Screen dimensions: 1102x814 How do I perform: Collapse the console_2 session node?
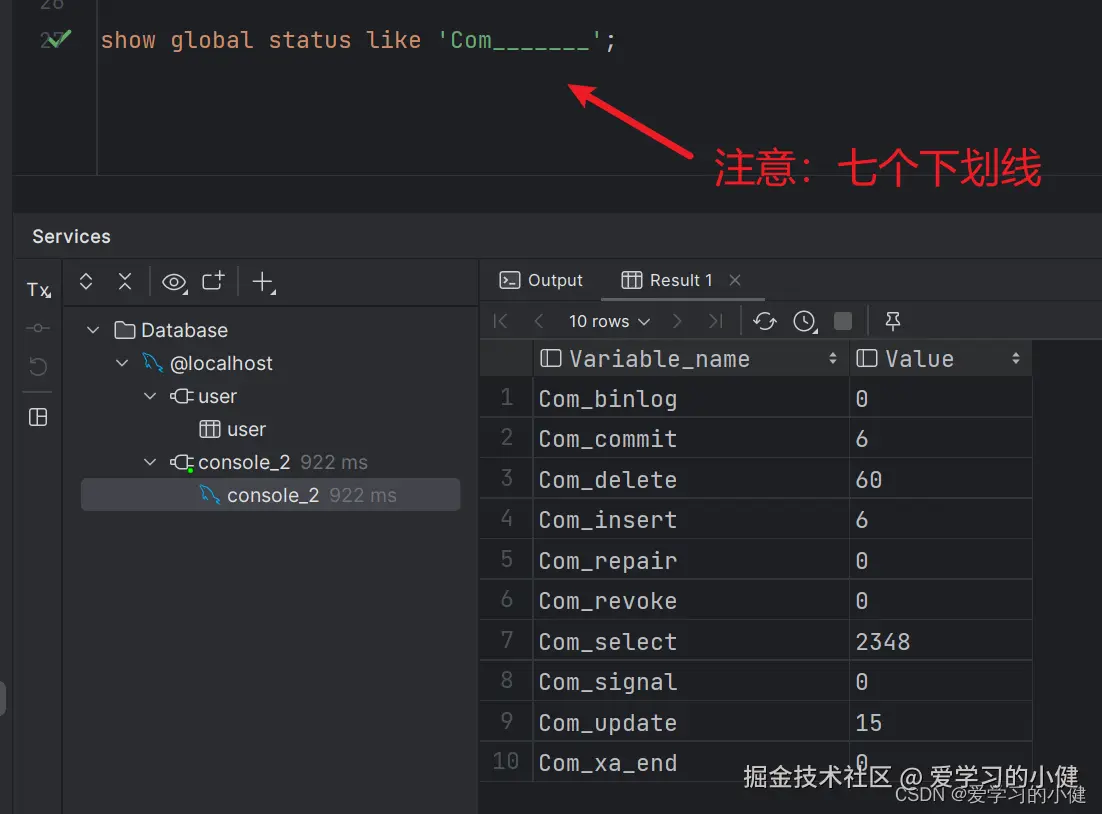click(x=150, y=462)
